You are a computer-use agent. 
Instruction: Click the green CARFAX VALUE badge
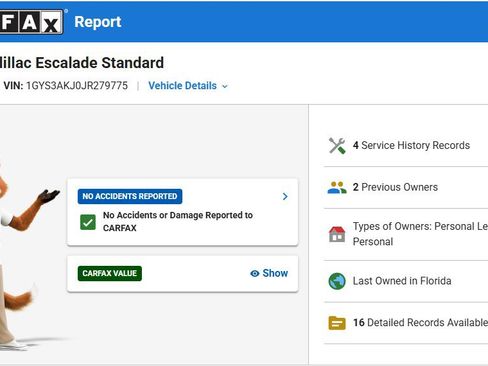(x=110, y=273)
